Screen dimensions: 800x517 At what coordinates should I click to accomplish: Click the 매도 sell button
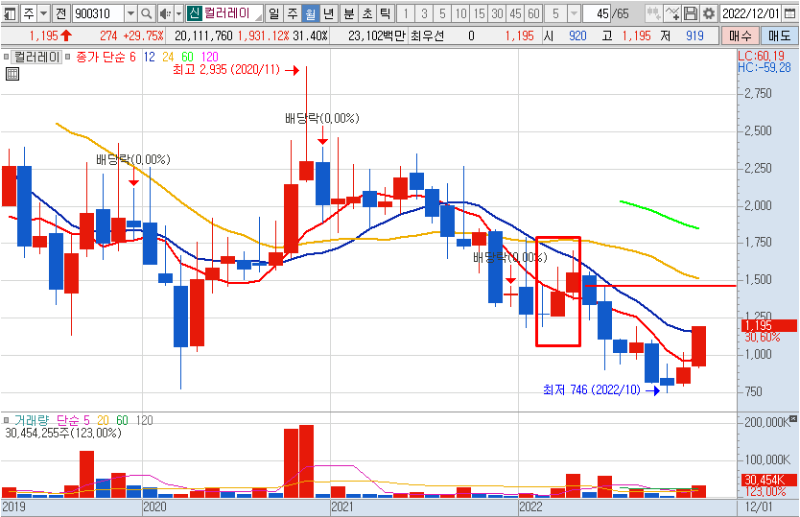[x=779, y=36]
